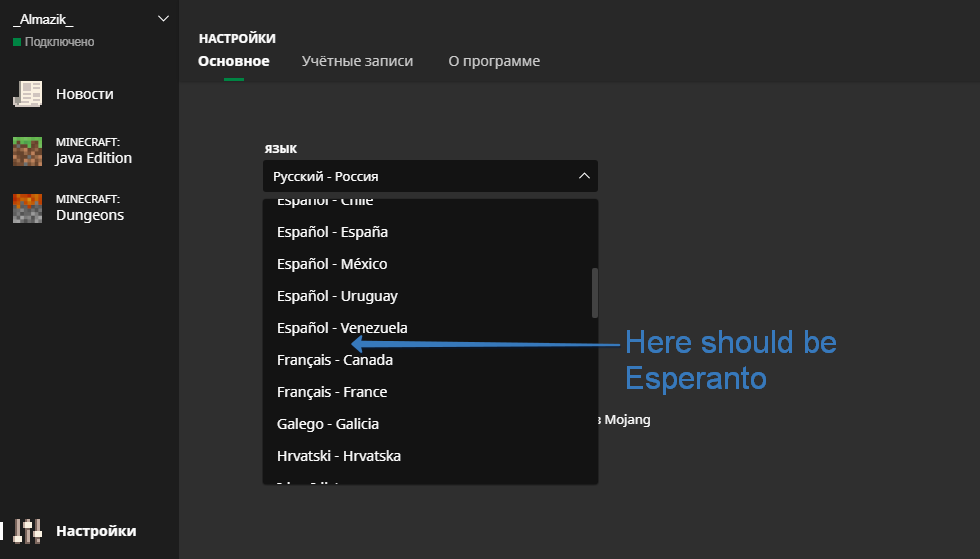Collapse the language dropdown arrow
This screenshot has height=559, width=980.
[584, 176]
